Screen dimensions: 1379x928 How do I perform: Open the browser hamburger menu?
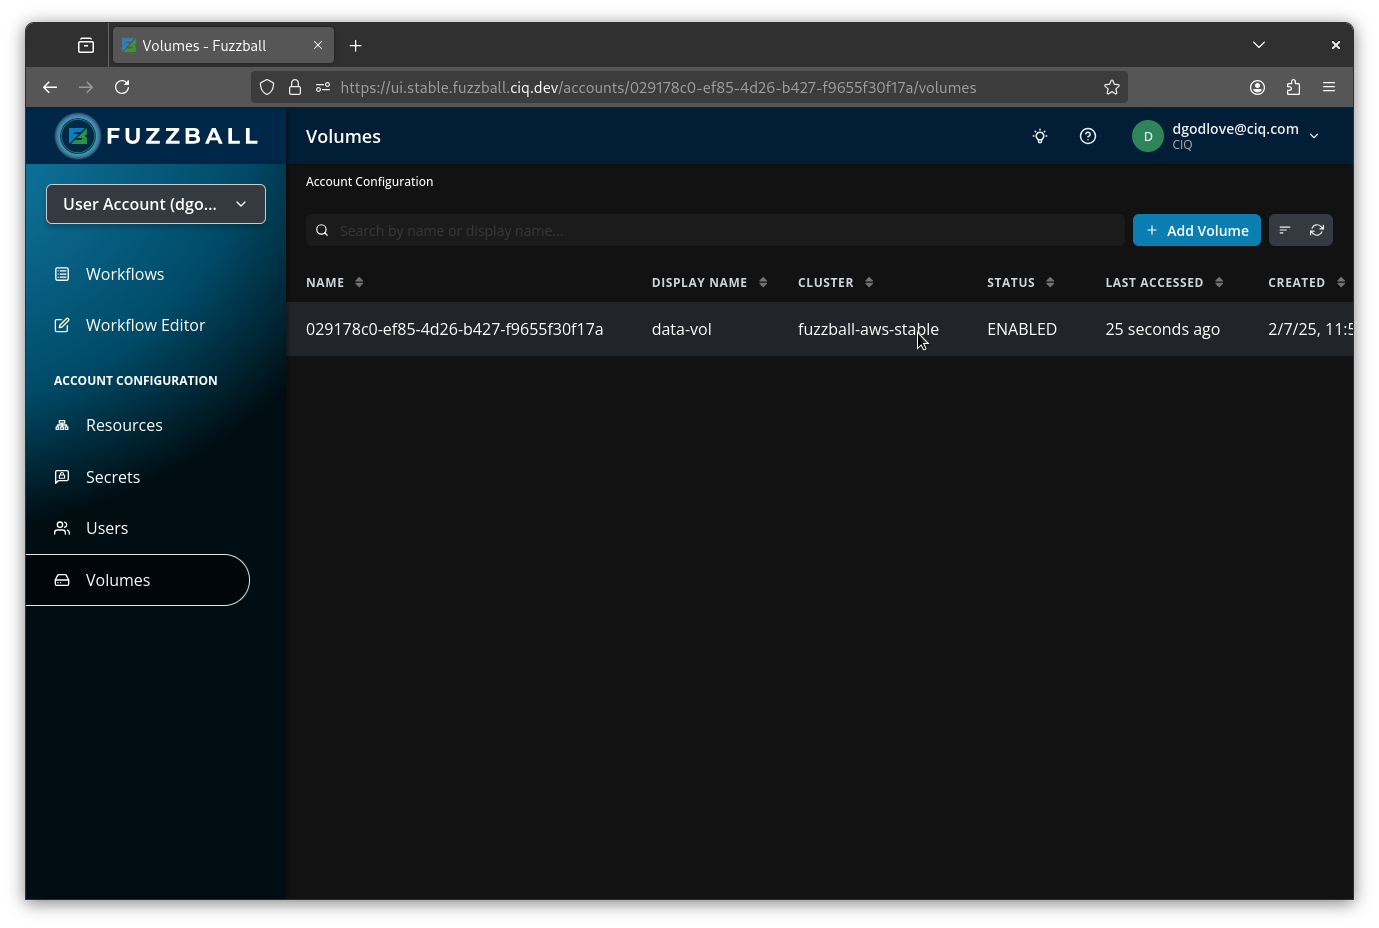pos(1329,87)
